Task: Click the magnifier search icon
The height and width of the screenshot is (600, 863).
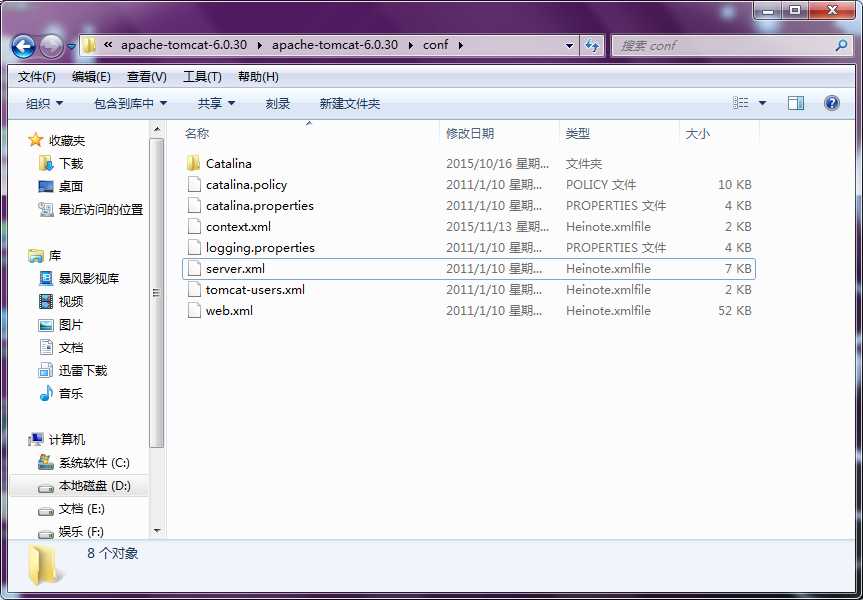Action: [x=841, y=46]
